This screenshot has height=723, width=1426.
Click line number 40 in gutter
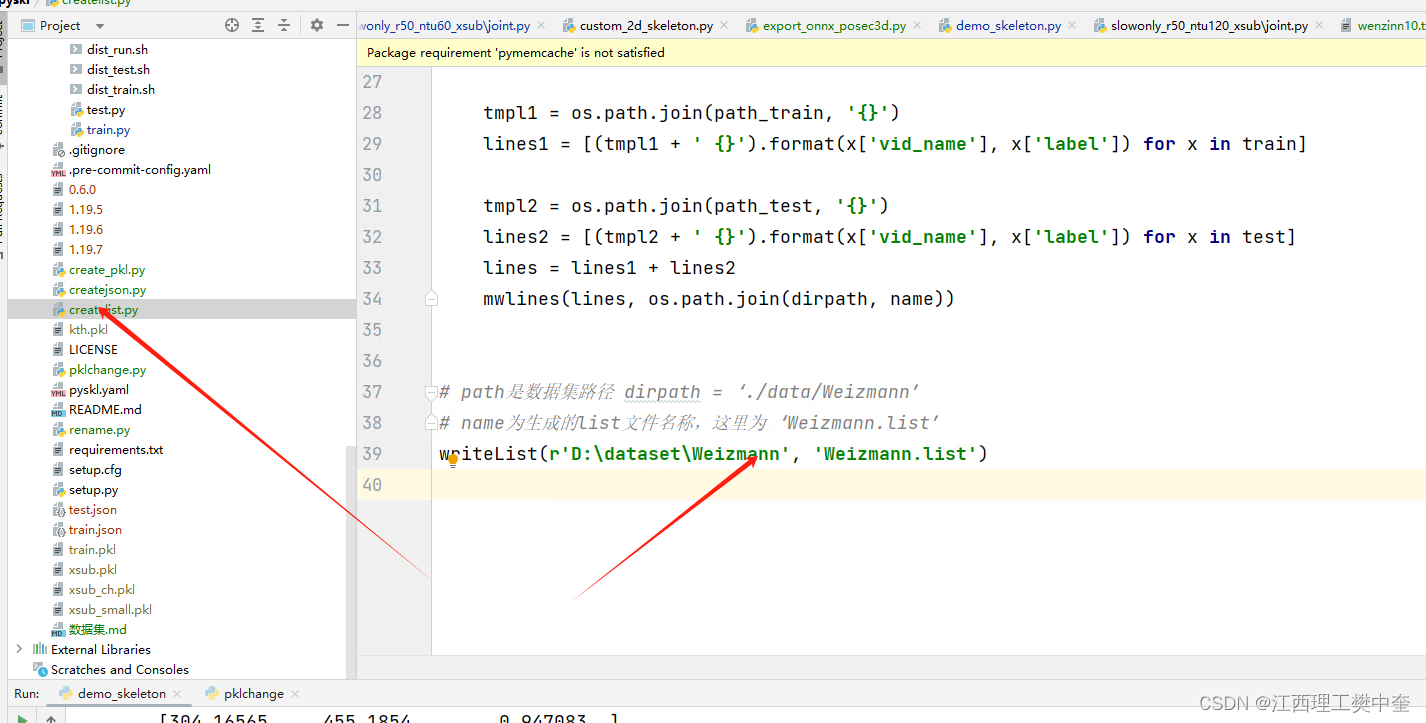(x=372, y=485)
